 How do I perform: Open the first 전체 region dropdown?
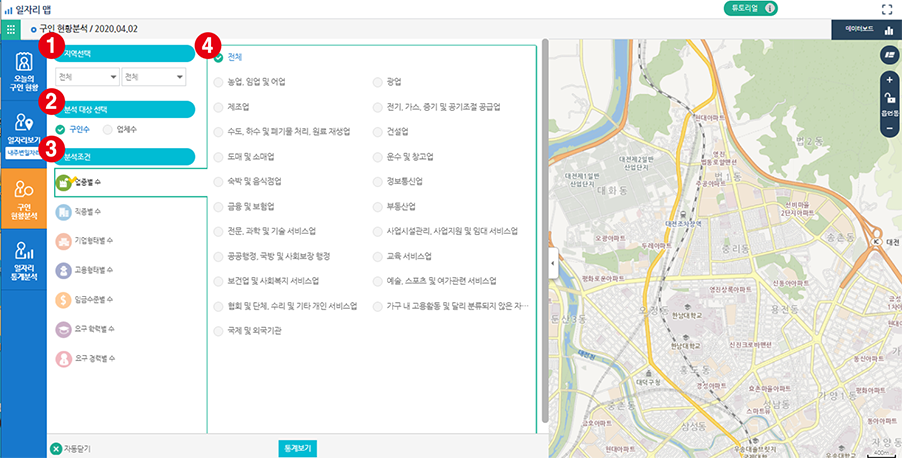click(87, 77)
